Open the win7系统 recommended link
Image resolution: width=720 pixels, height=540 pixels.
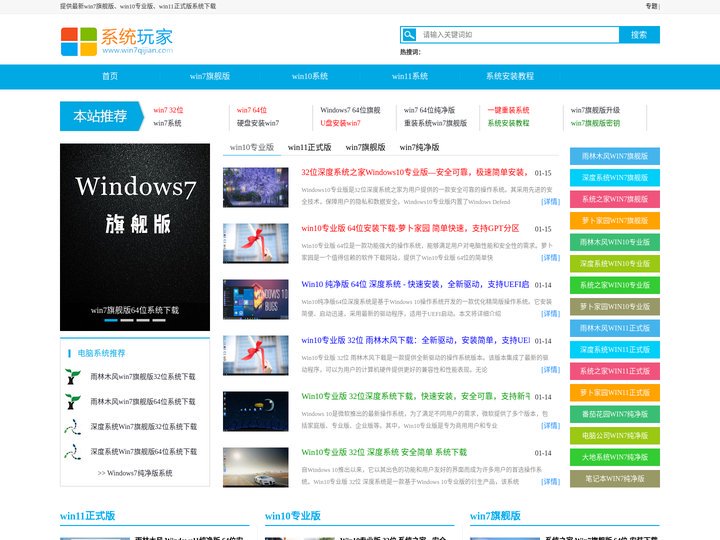tap(167, 123)
